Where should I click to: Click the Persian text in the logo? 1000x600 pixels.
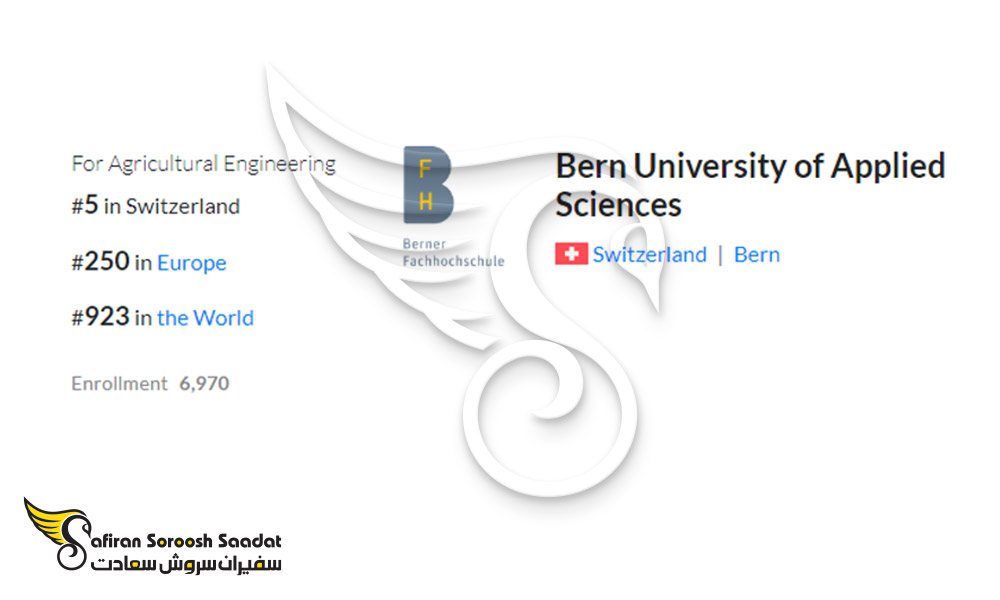186,564
